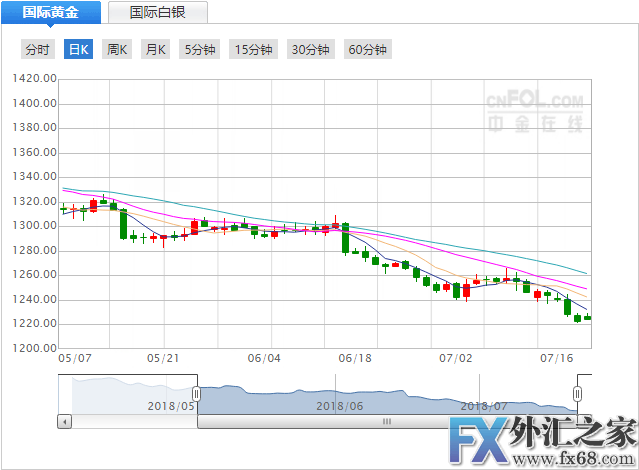Choose the 30分钟 interval

pos(310,49)
